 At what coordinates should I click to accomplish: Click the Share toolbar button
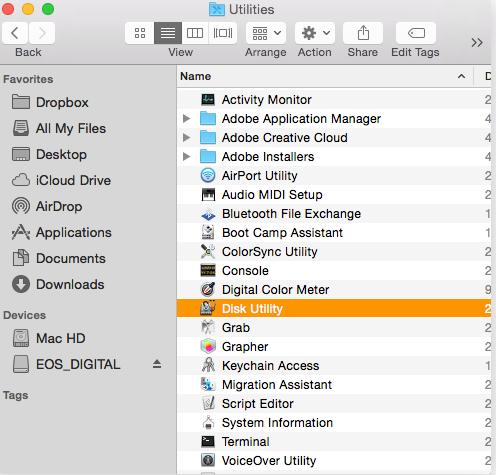point(363,33)
